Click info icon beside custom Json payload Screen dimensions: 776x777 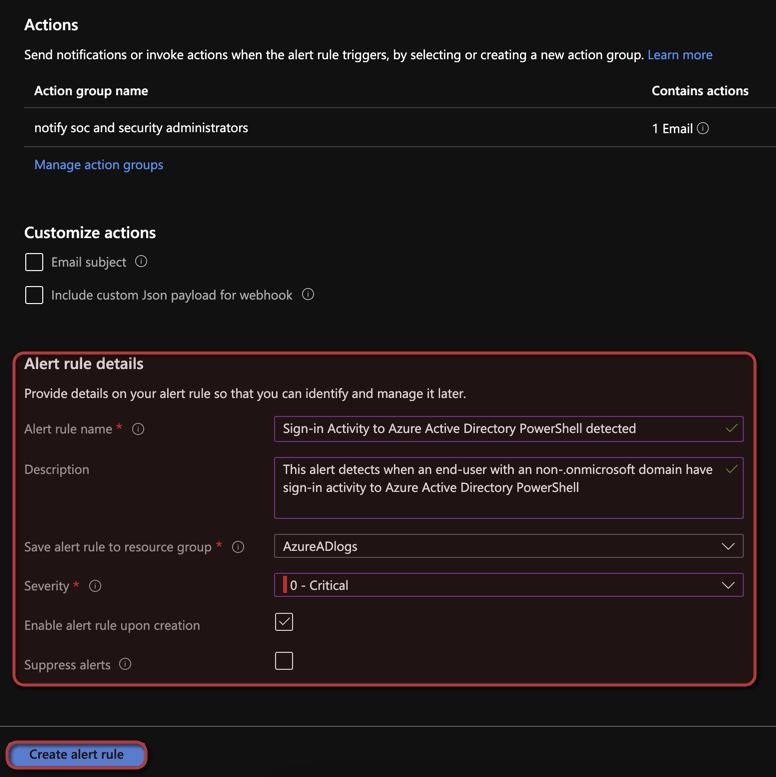(308, 294)
